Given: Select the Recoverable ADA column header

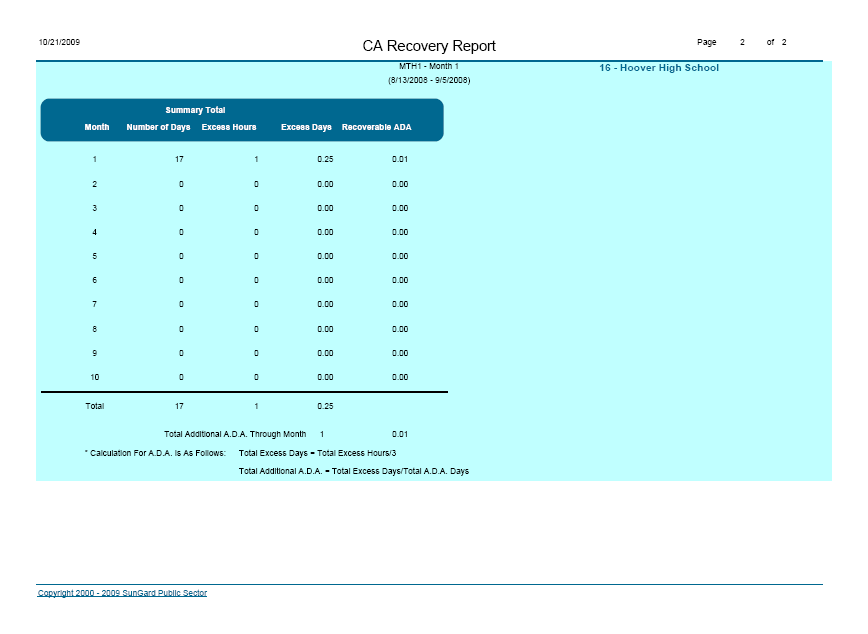Looking at the screenshot, I should pyautogui.click(x=376, y=128).
